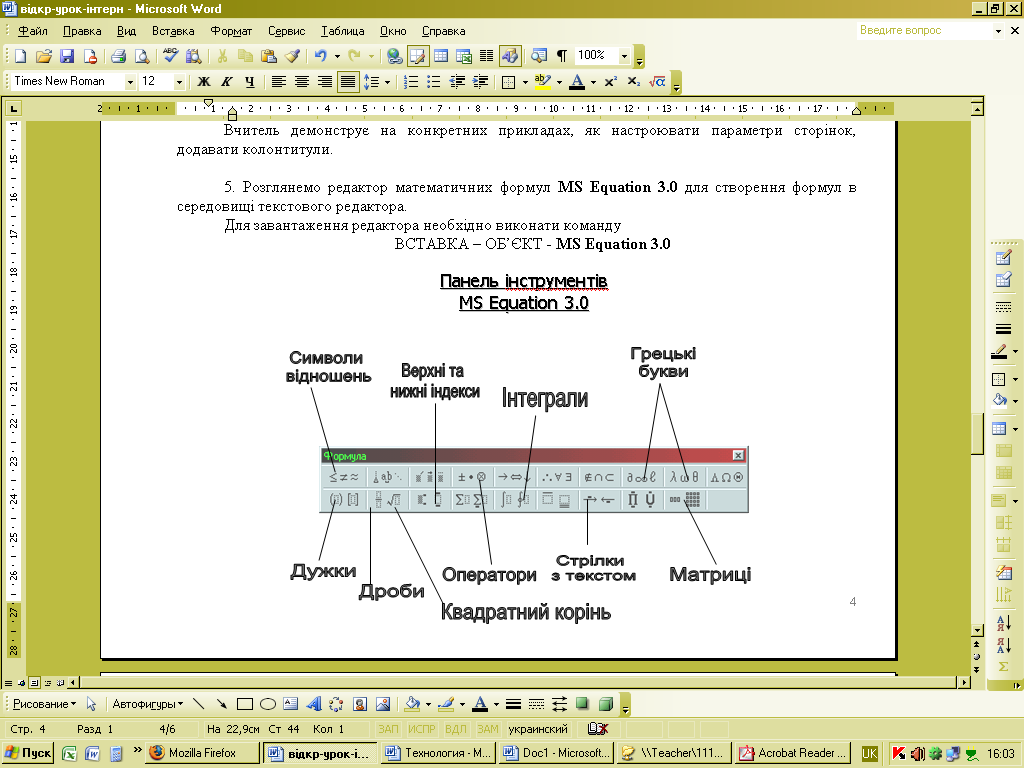Save the document with the floppy disk icon
This screenshot has height=768, width=1024.
pos(67,56)
